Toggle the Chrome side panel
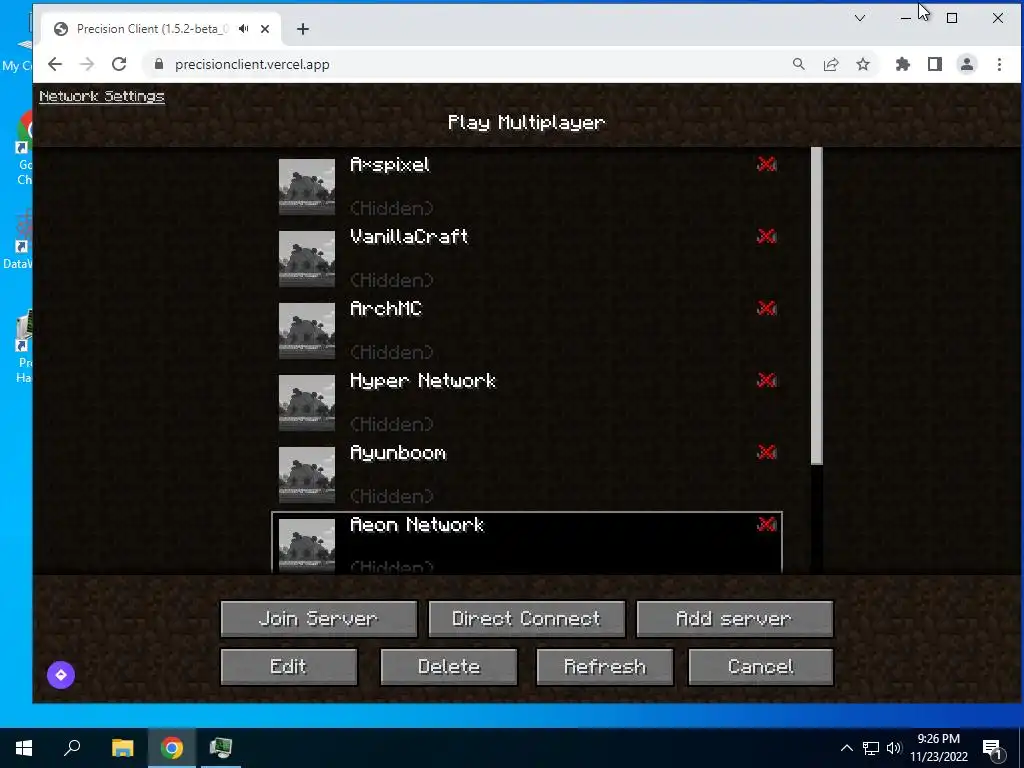 tap(935, 64)
